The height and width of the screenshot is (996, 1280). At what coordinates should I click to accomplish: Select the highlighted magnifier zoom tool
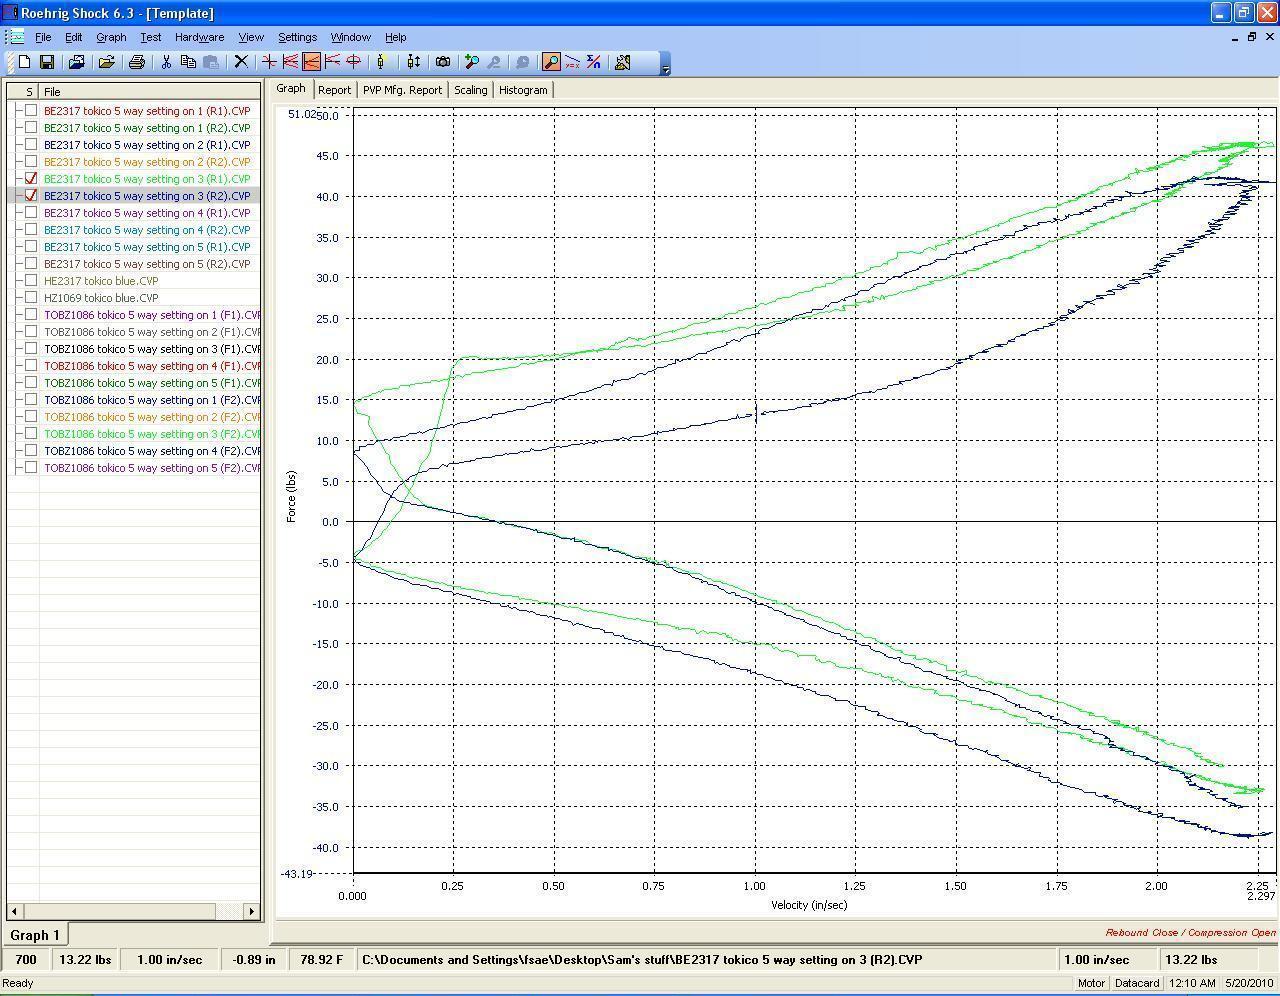pyautogui.click(x=551, y=62)
